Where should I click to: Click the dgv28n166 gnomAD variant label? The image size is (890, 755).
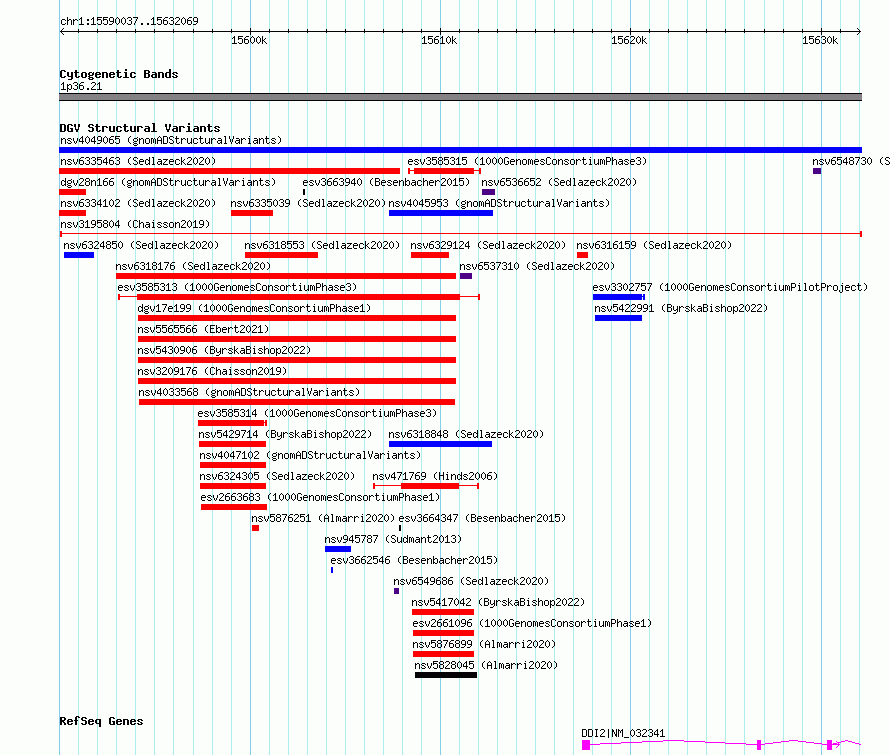168,182
